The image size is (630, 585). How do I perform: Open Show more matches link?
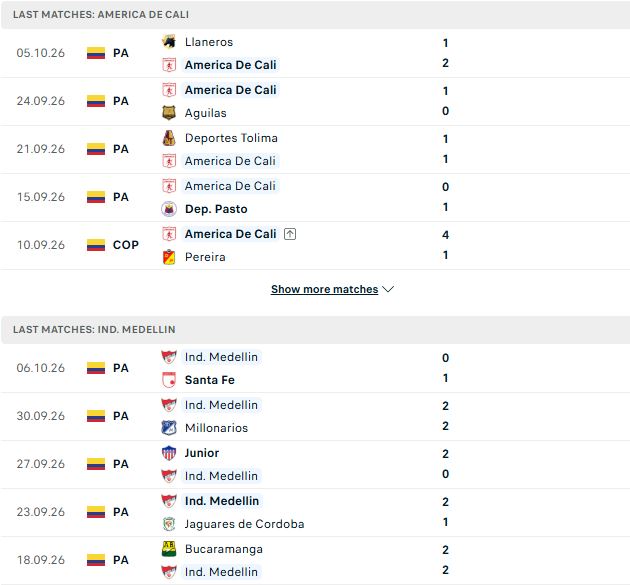click(x=324, y=289)
